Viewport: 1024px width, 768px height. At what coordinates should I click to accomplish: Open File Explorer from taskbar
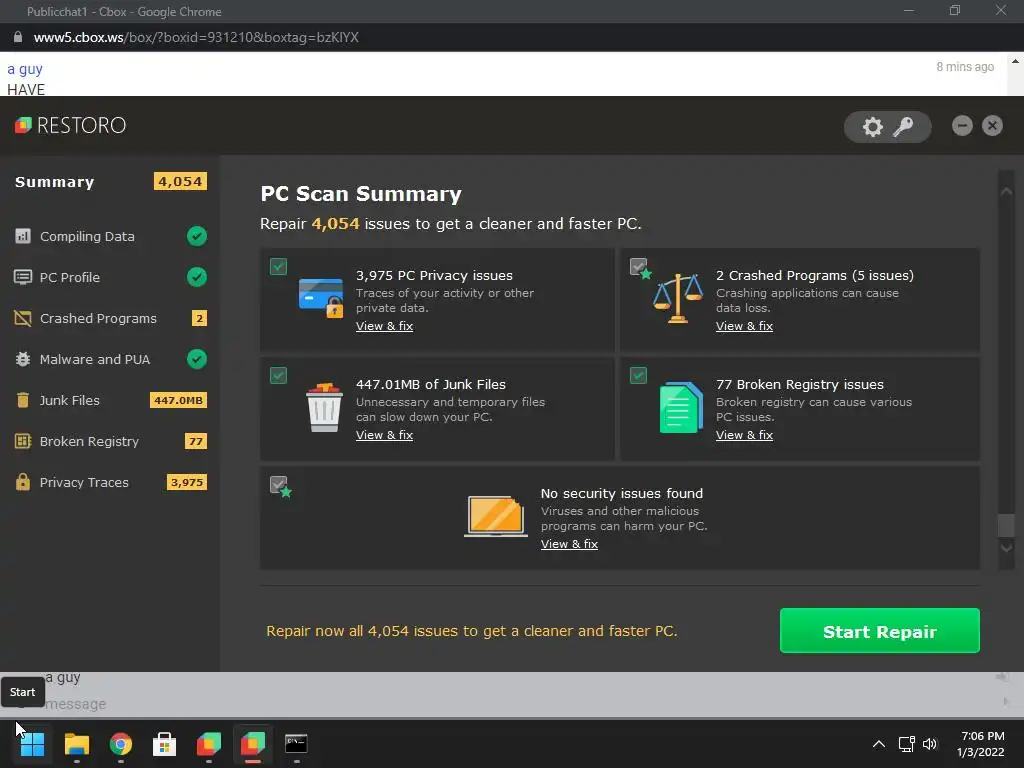[76, 744]
